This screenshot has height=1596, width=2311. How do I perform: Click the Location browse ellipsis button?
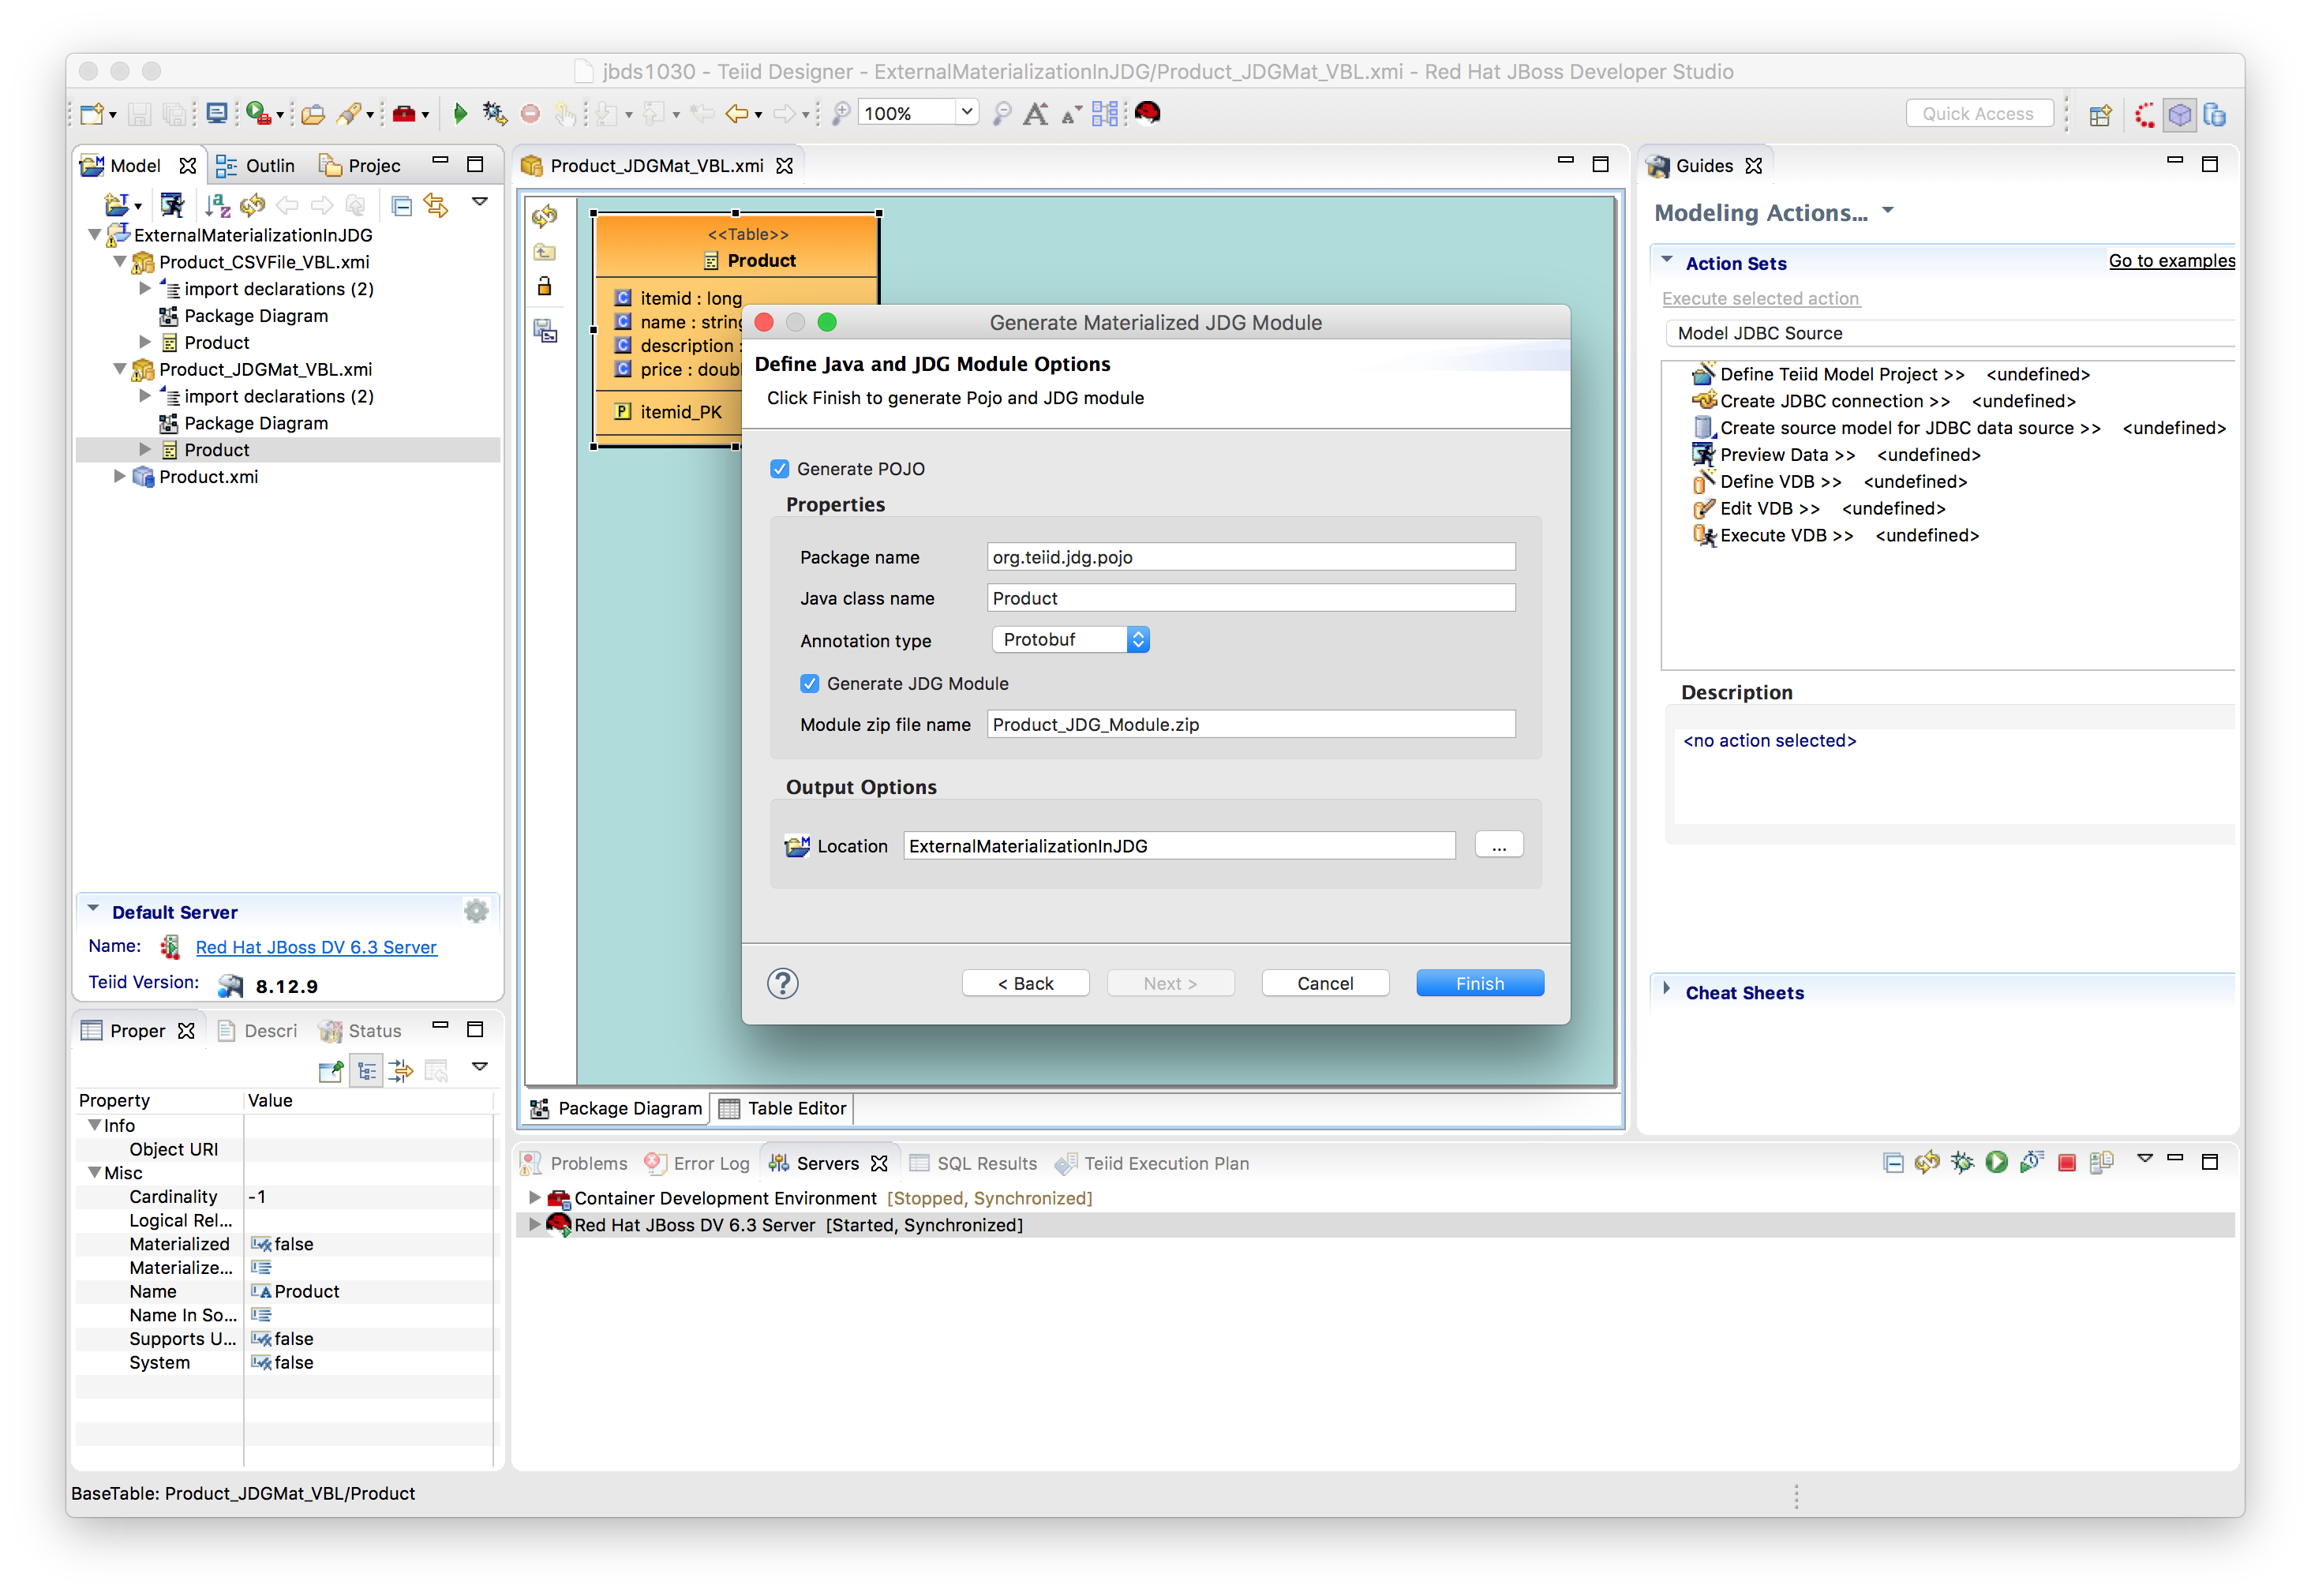[x=1498, y=845]
